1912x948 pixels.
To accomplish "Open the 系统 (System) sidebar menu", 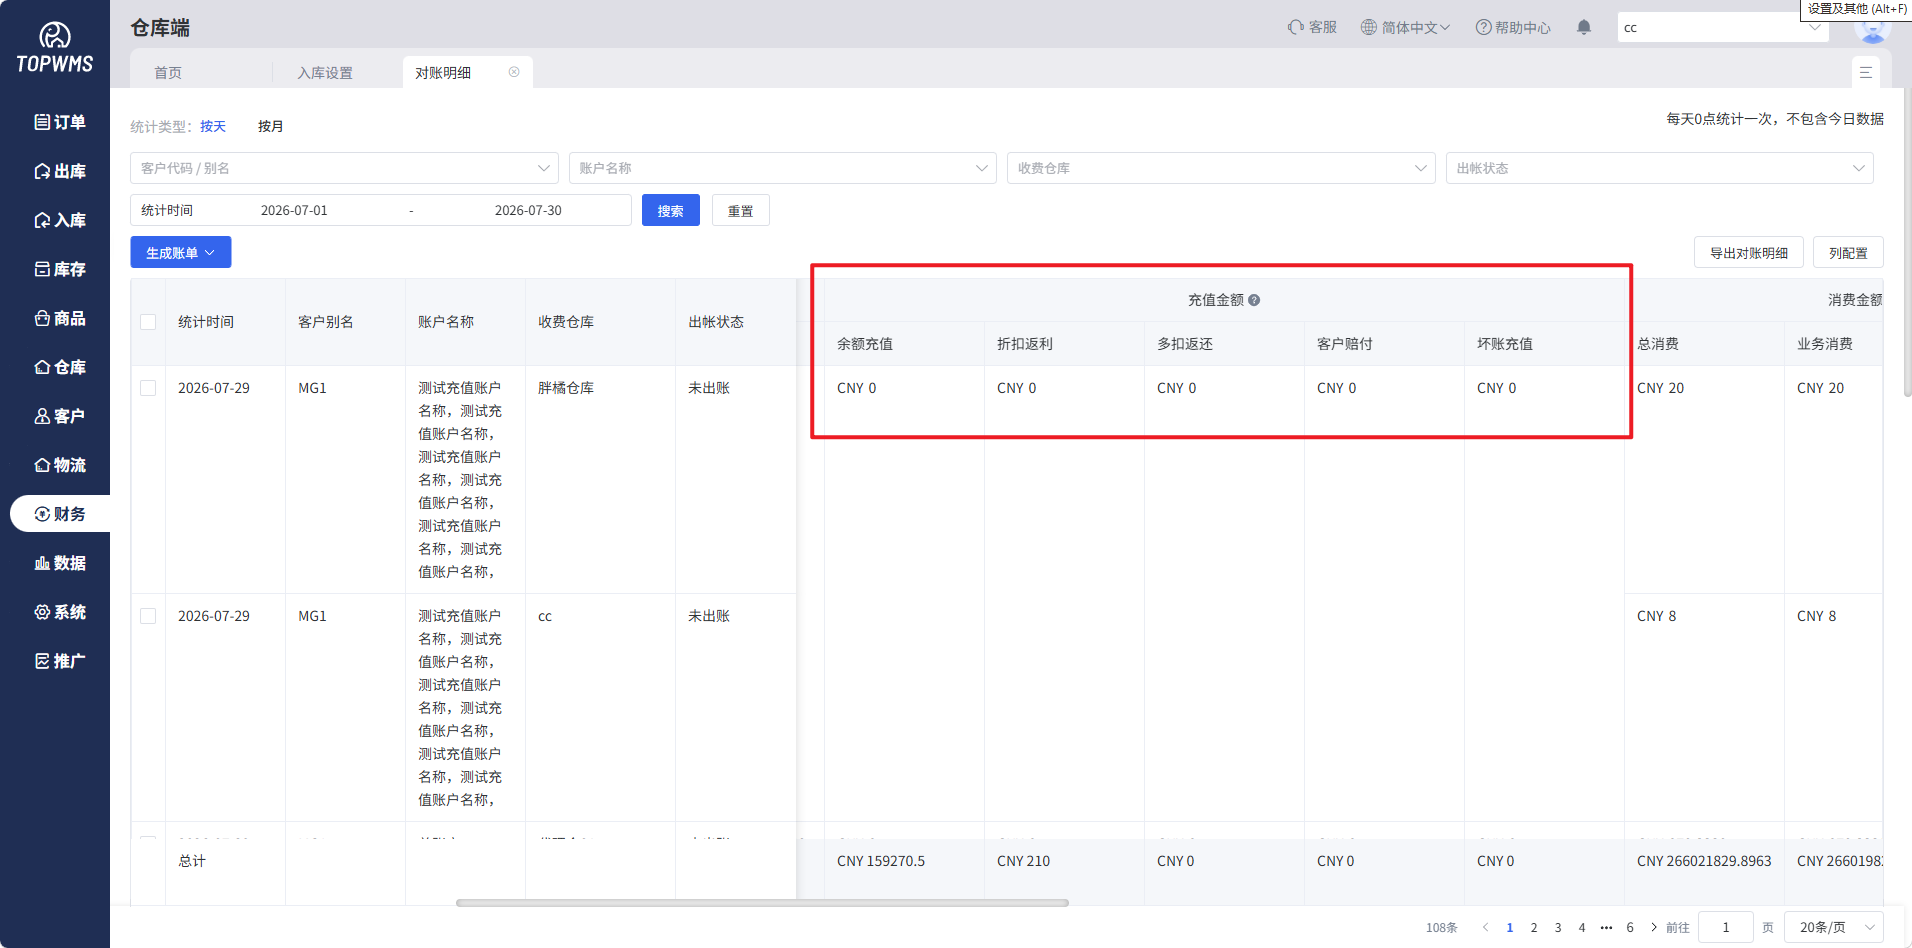I will [59, 612].
